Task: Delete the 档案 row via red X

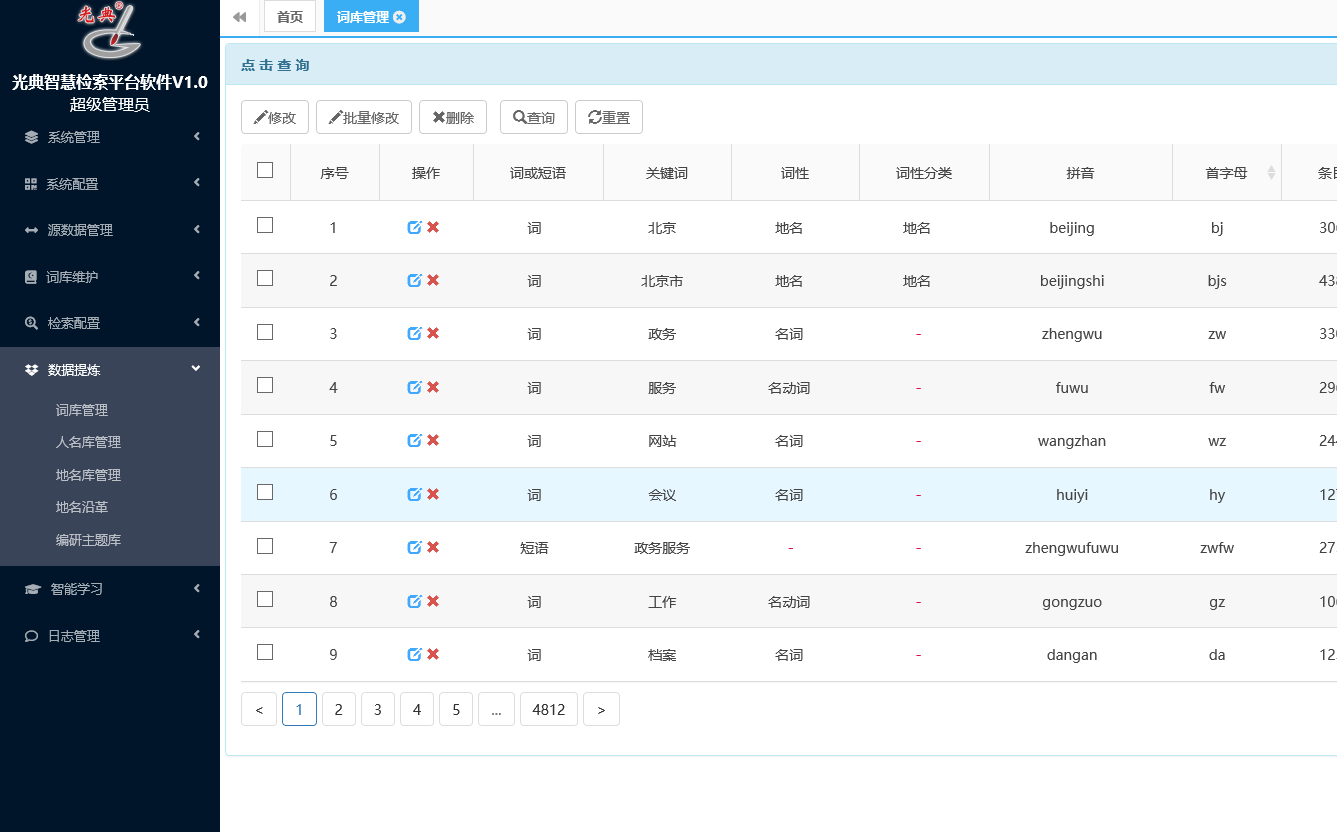Action: [433, 654]
